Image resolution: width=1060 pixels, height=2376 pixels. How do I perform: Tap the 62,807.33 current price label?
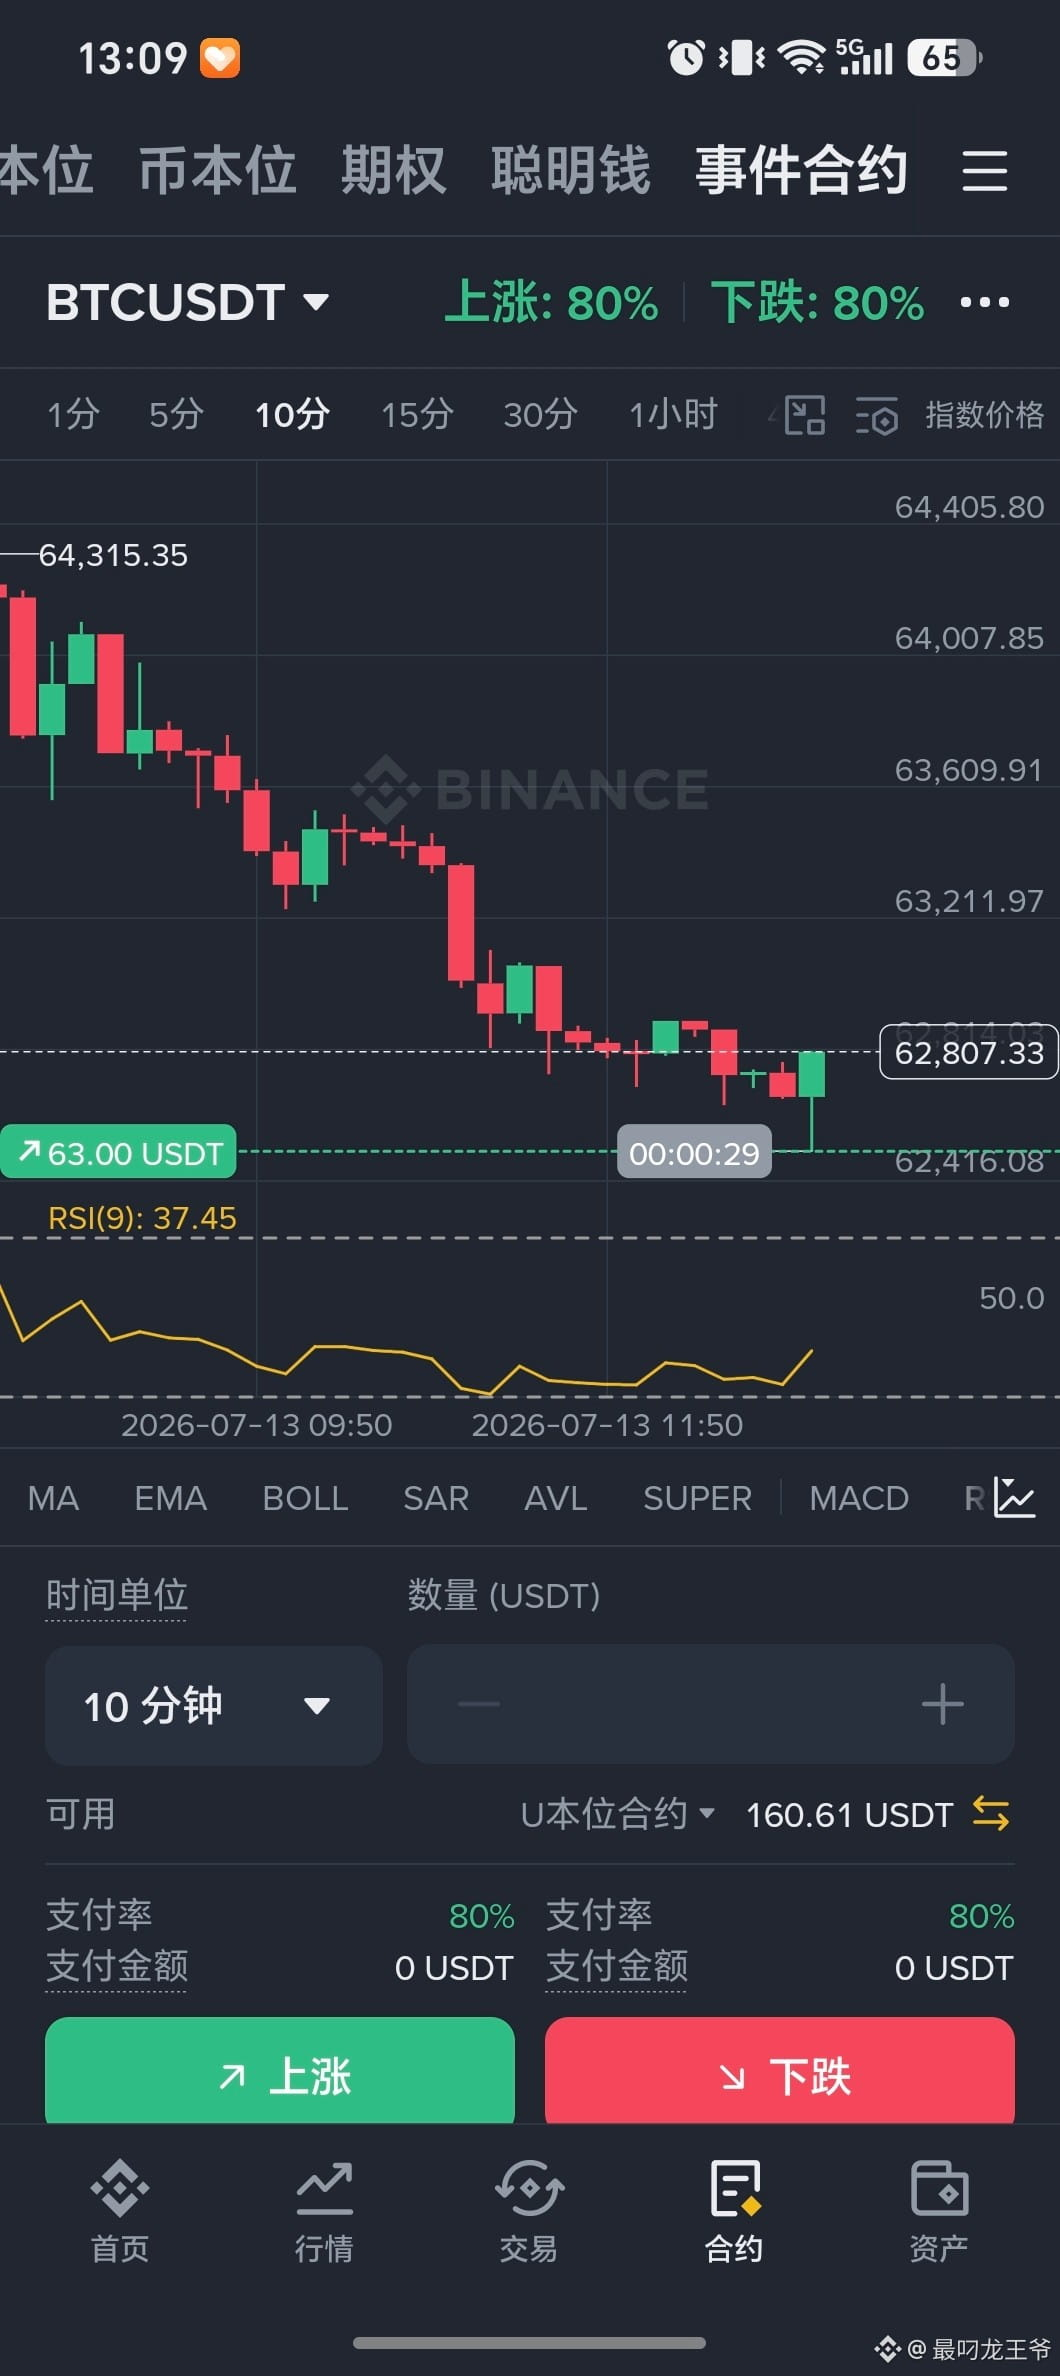(968, 1052)
